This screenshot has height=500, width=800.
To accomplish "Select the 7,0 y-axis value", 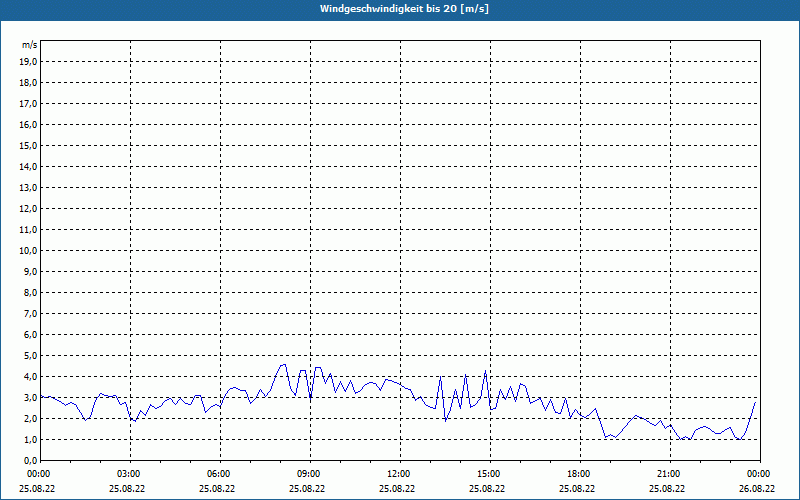I will 30,313.
